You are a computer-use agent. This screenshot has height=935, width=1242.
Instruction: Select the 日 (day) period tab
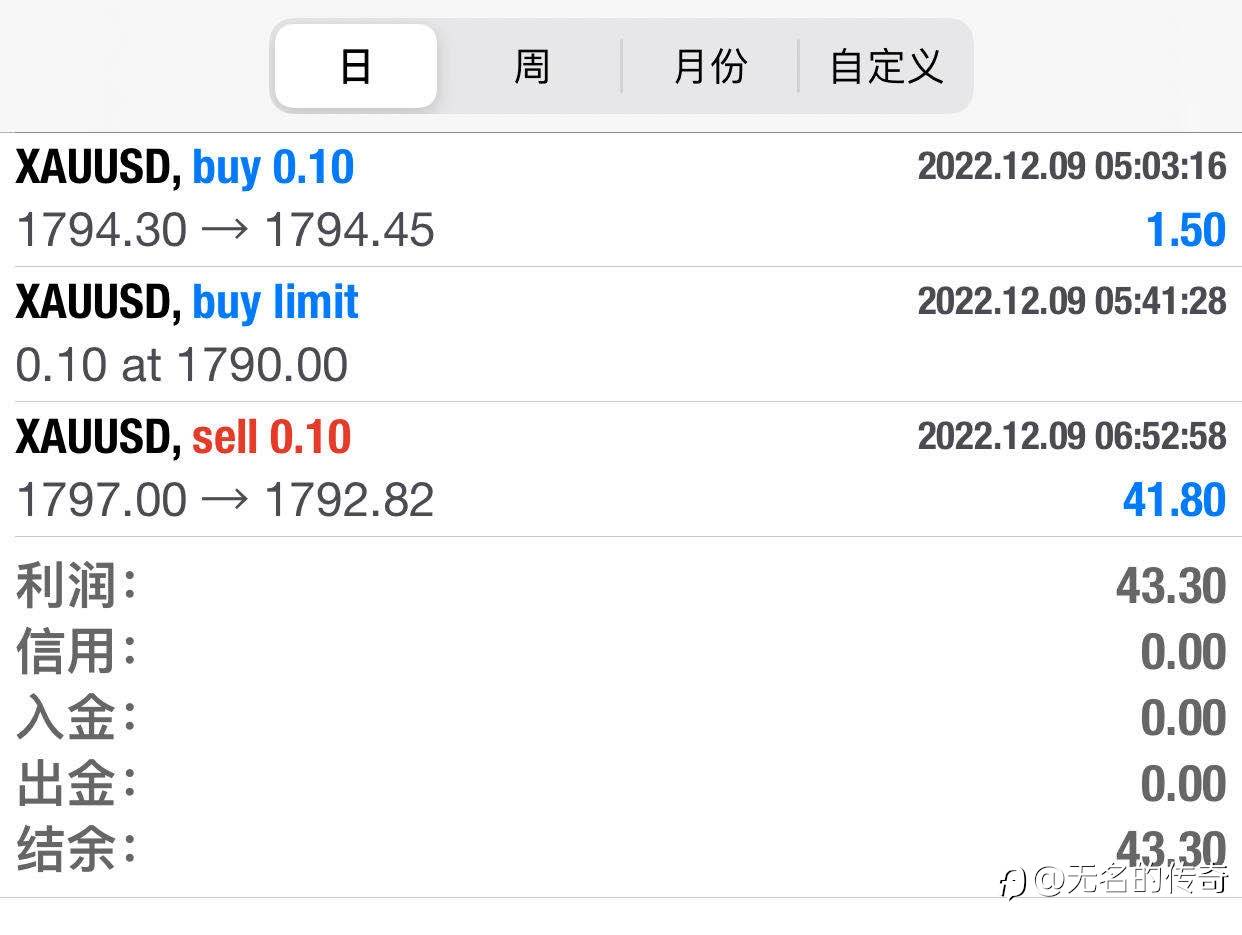point(356,67)
